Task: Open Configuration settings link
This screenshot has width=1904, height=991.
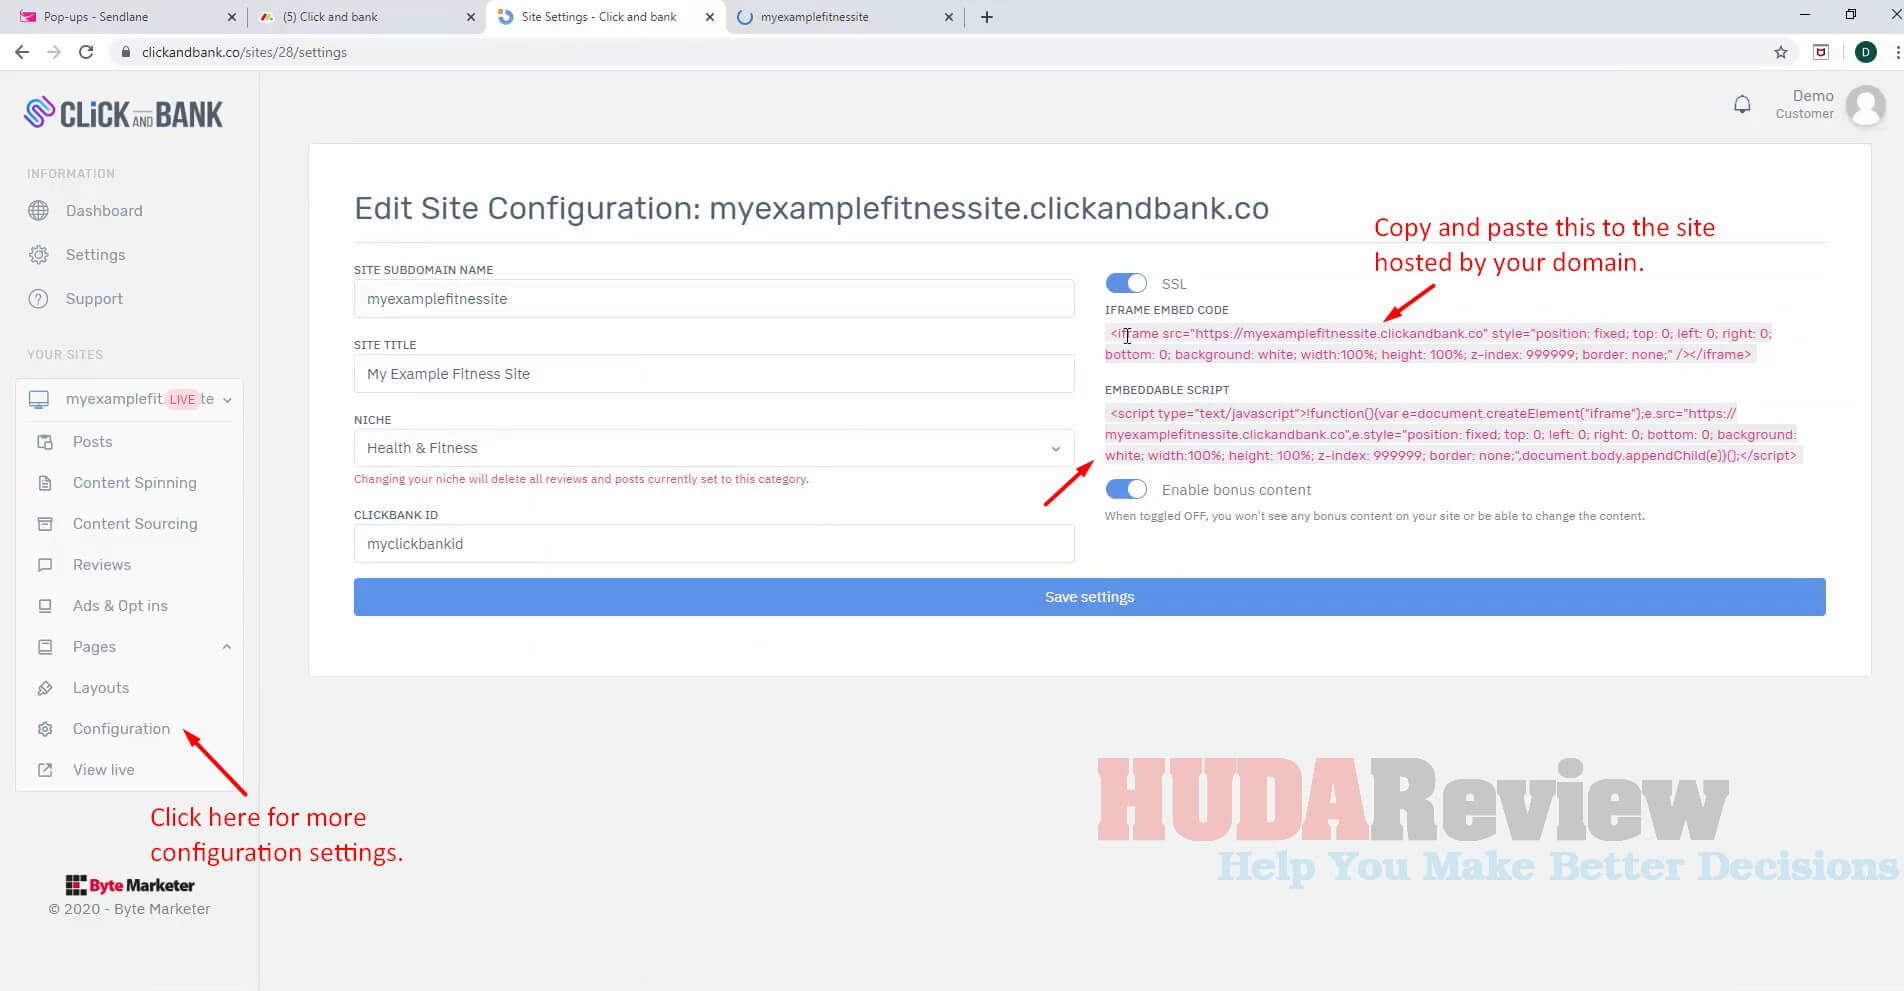Action: (x=121, y=729)
